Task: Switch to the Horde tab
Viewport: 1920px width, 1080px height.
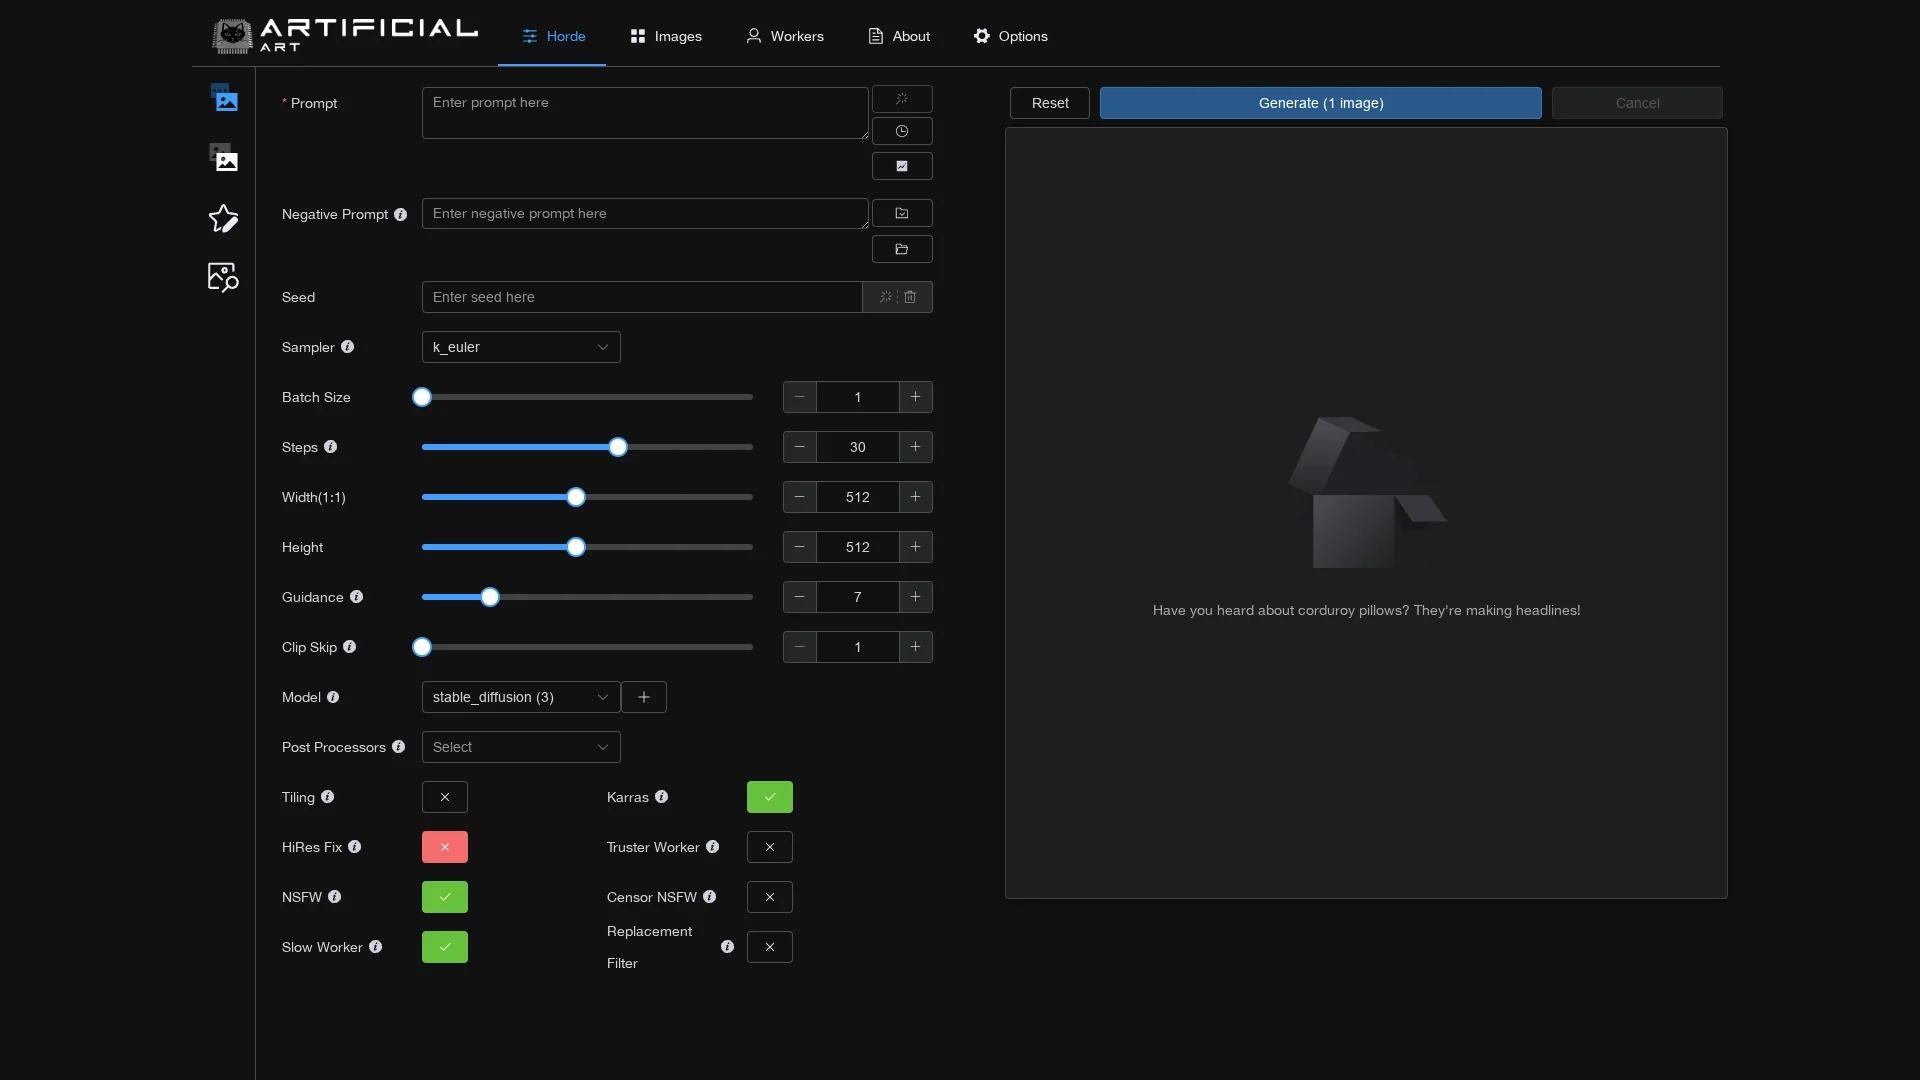Action: click(553, 36)
